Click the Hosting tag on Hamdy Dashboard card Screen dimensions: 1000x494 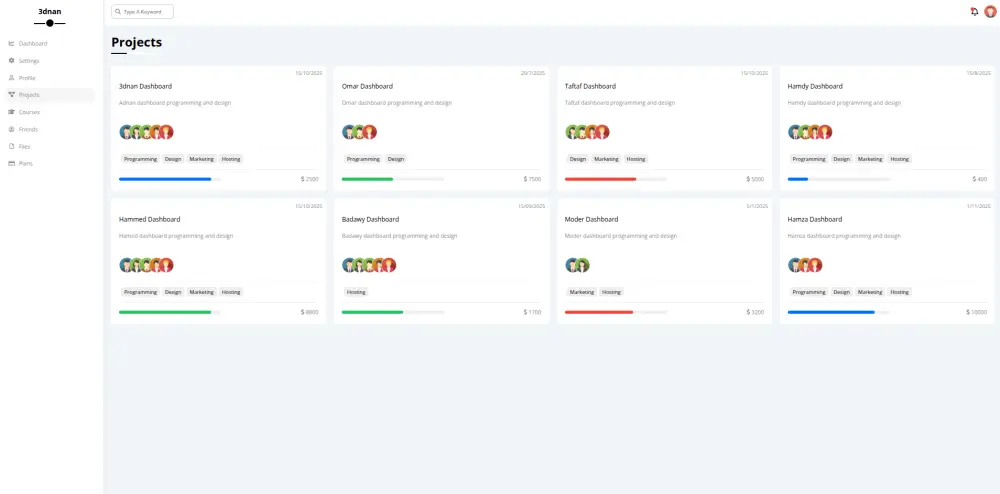(x=899, y=159)
